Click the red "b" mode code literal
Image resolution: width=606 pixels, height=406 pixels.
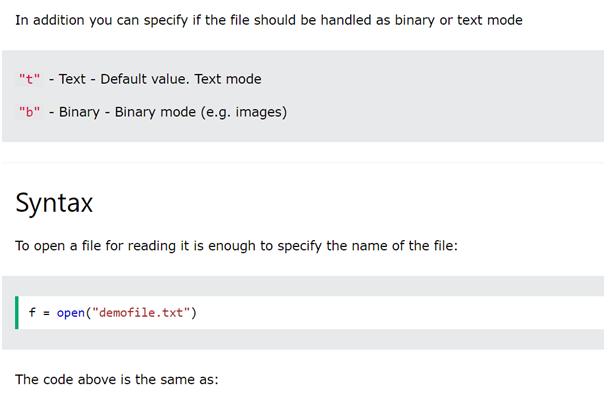(x=28, y=112)
